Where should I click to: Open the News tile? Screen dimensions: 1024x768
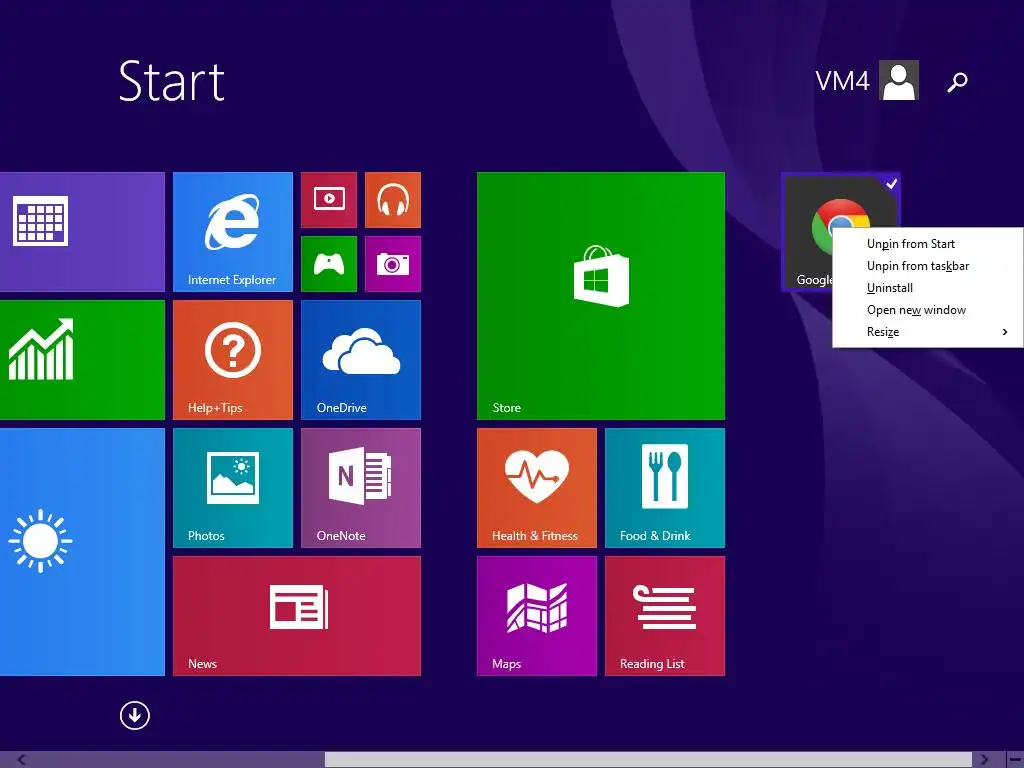296,616
